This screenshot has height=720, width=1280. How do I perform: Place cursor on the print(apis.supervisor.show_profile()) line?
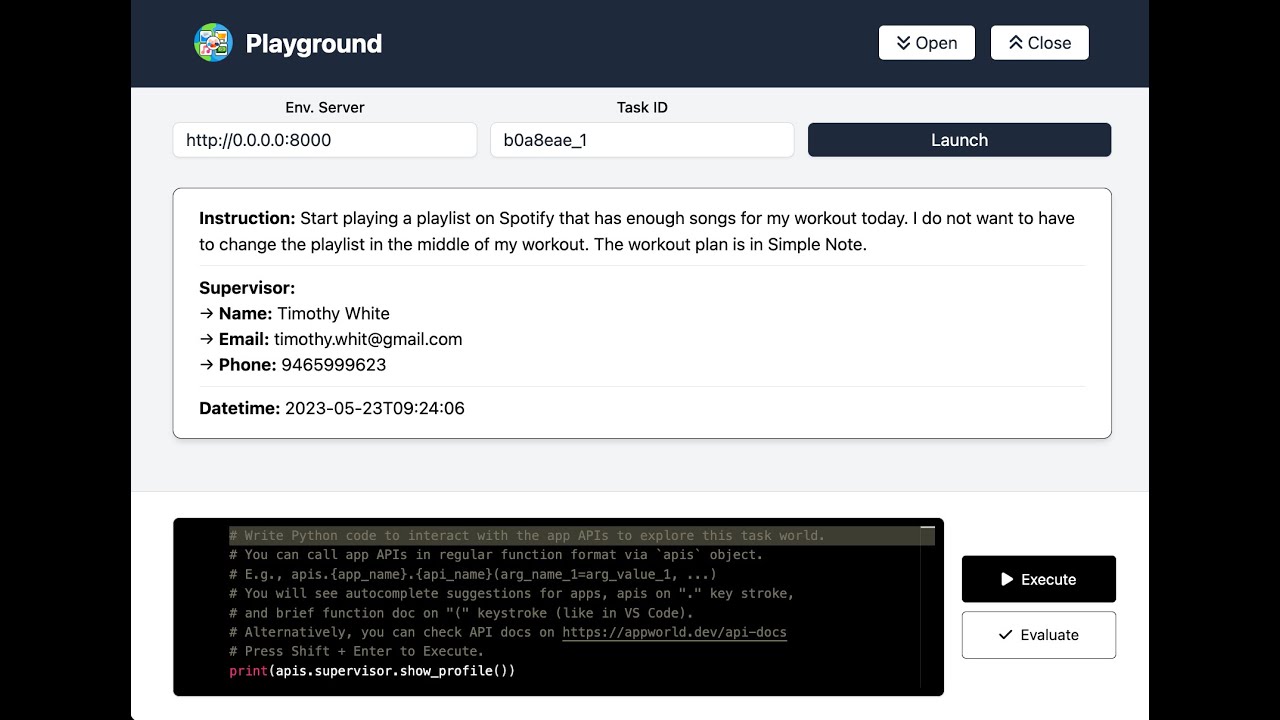[x=372, y=671]
